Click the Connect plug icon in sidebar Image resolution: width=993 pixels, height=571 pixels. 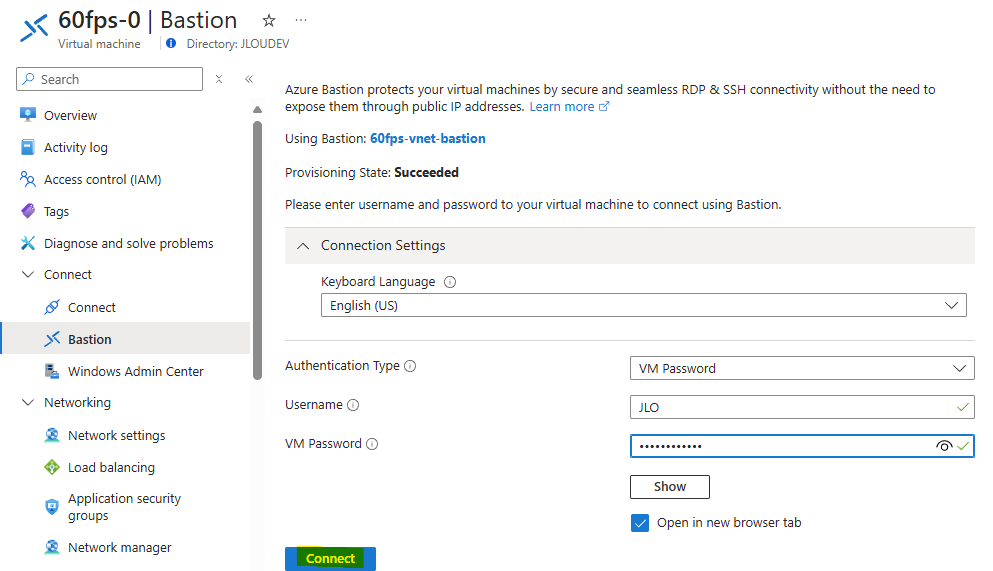pos(52,307)
